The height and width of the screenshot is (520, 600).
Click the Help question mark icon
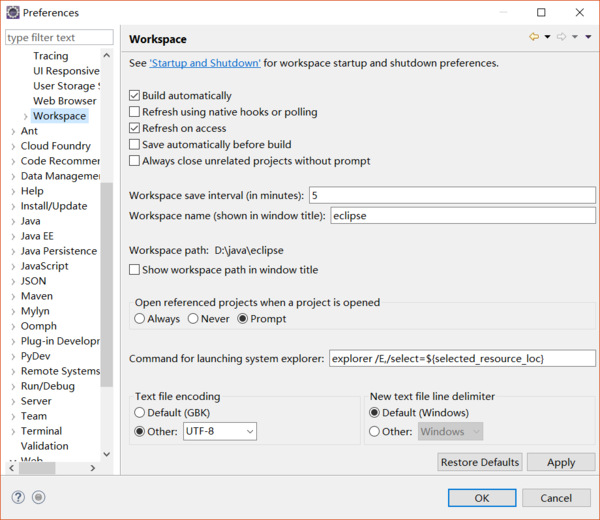point(18,497)
